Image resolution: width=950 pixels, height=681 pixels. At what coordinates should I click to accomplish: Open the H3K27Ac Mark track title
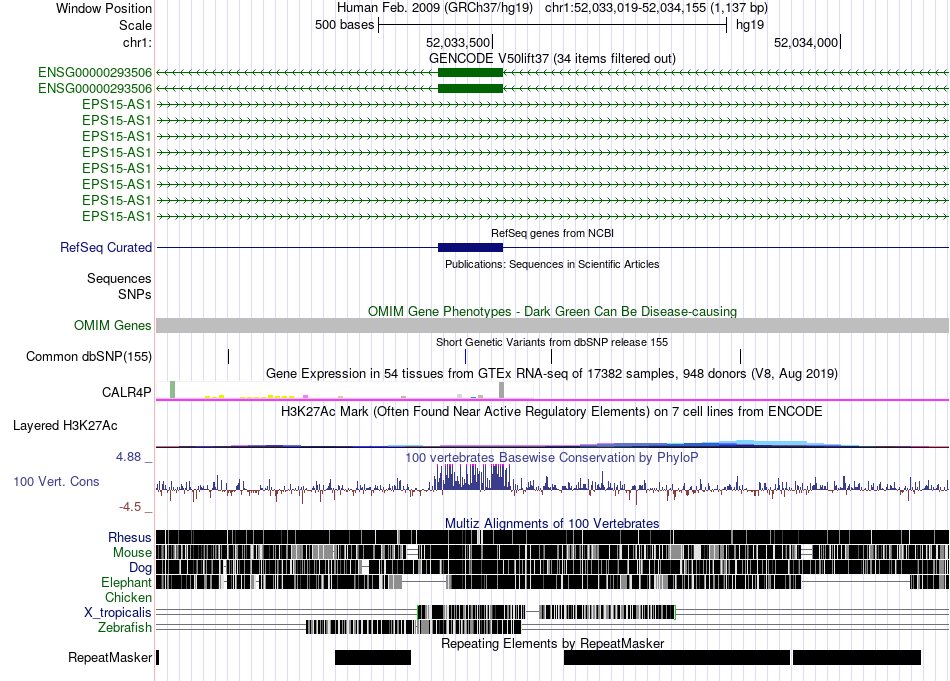pyautogui.click(x=552, y=412)
